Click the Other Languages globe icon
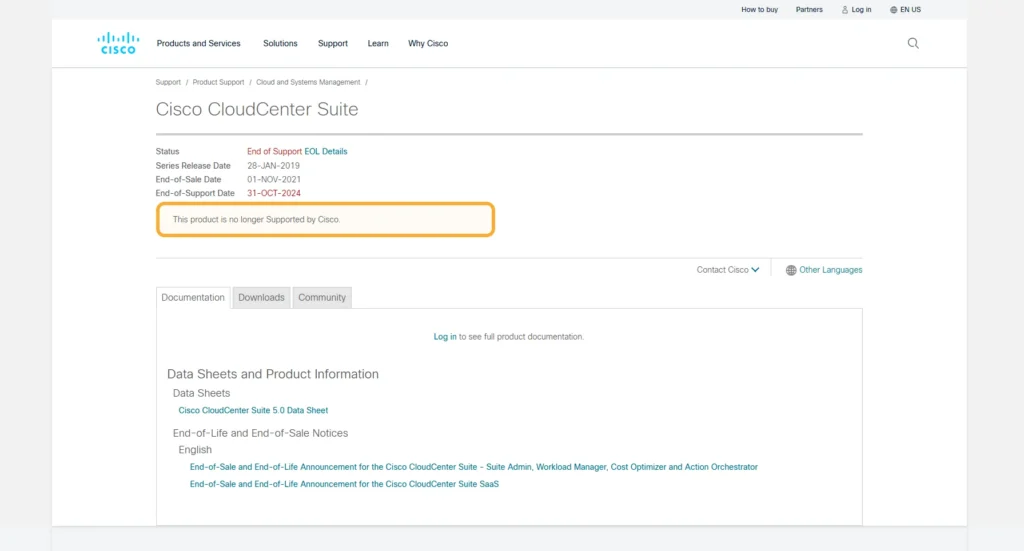Image resolution: width=1024 pixels, height=551 pixels. 791,270
